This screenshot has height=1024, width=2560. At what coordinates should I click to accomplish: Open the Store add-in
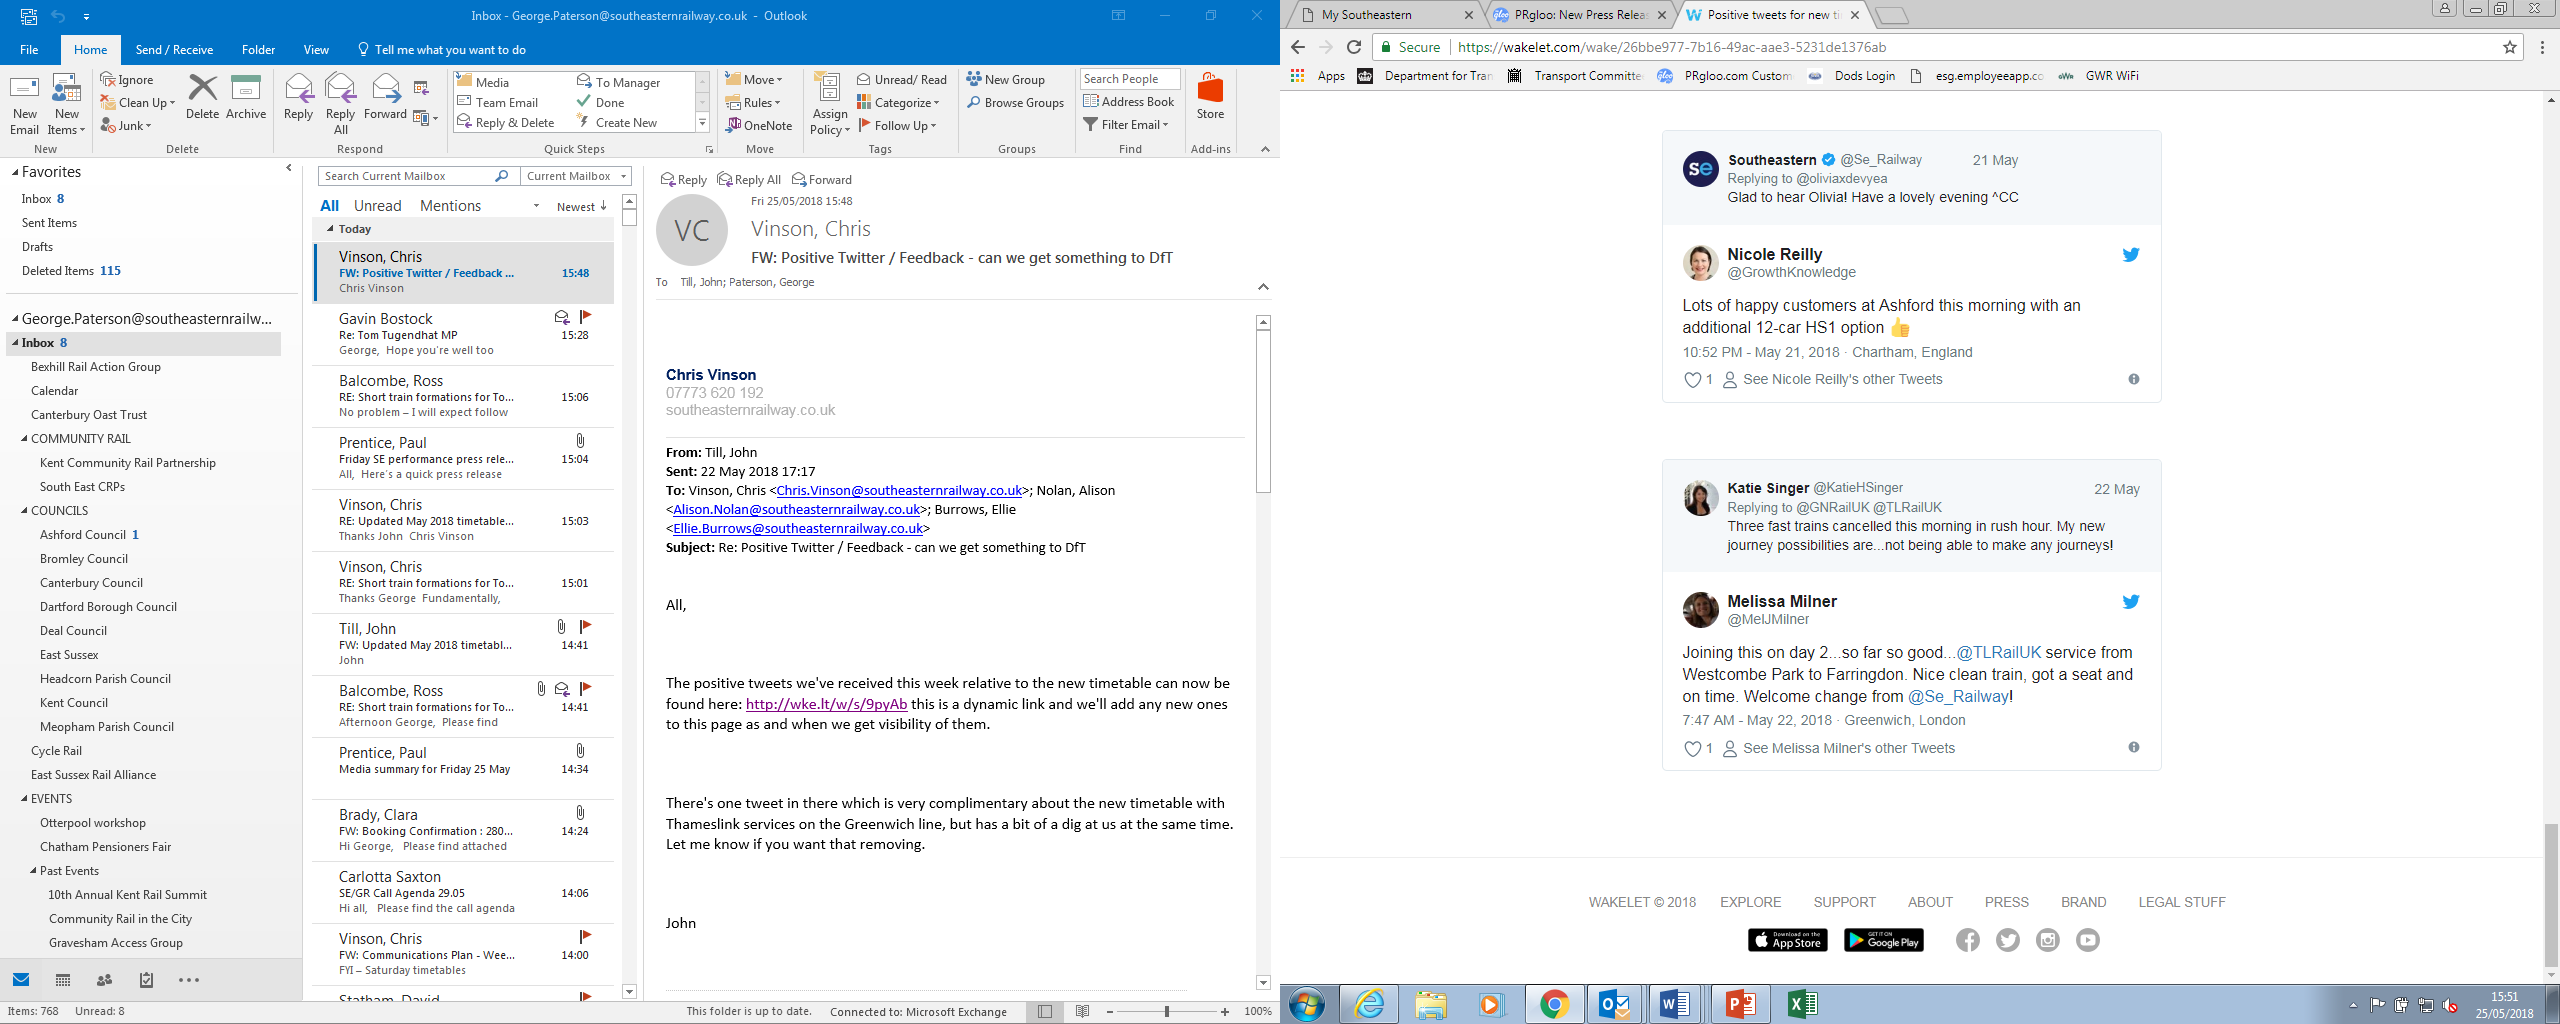(1210, 97)
